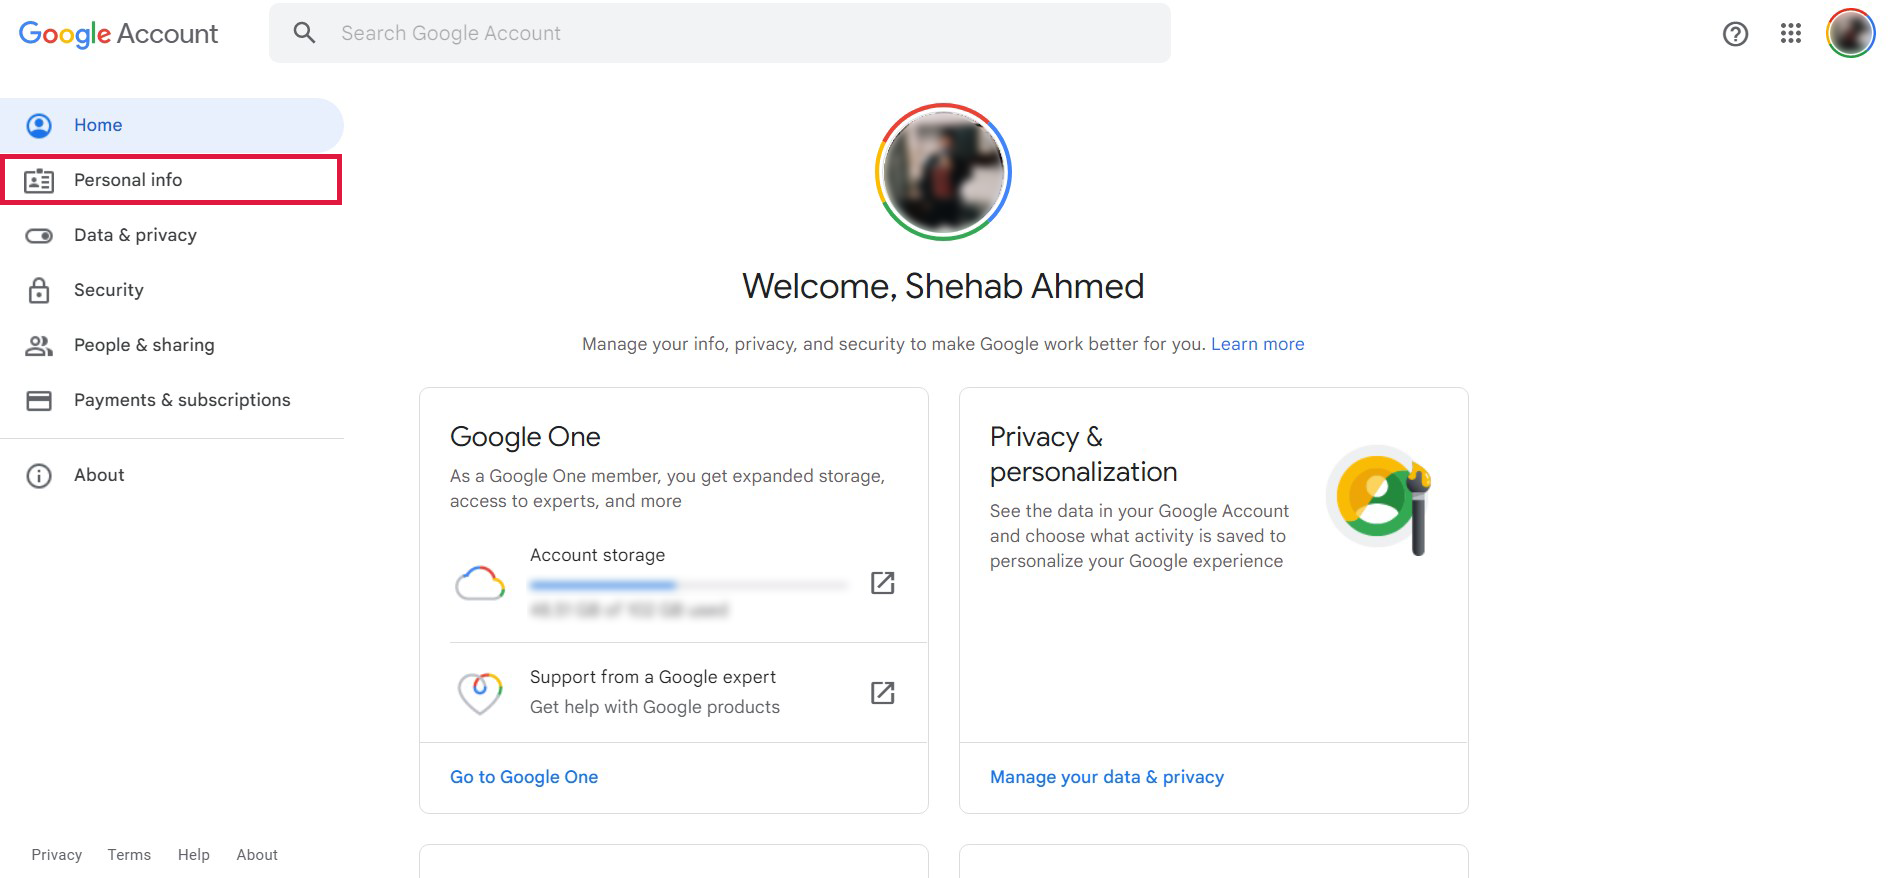Click the search magnifier icon
The width and height of the screenshot is (1892, 878).
point(304,33)
